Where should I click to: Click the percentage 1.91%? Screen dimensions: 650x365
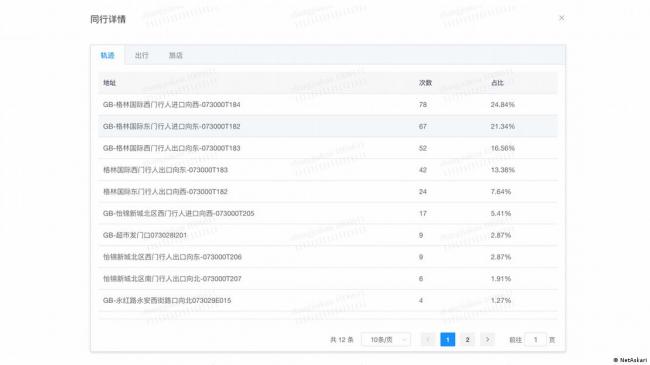[501, 279]
